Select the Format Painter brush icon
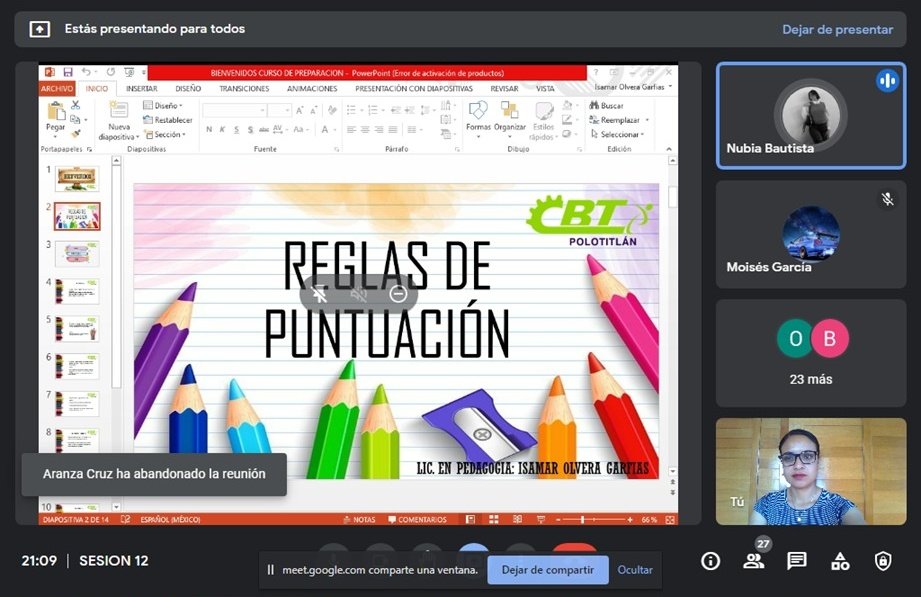This screenshot has width=921, height=597. (75, 134)
